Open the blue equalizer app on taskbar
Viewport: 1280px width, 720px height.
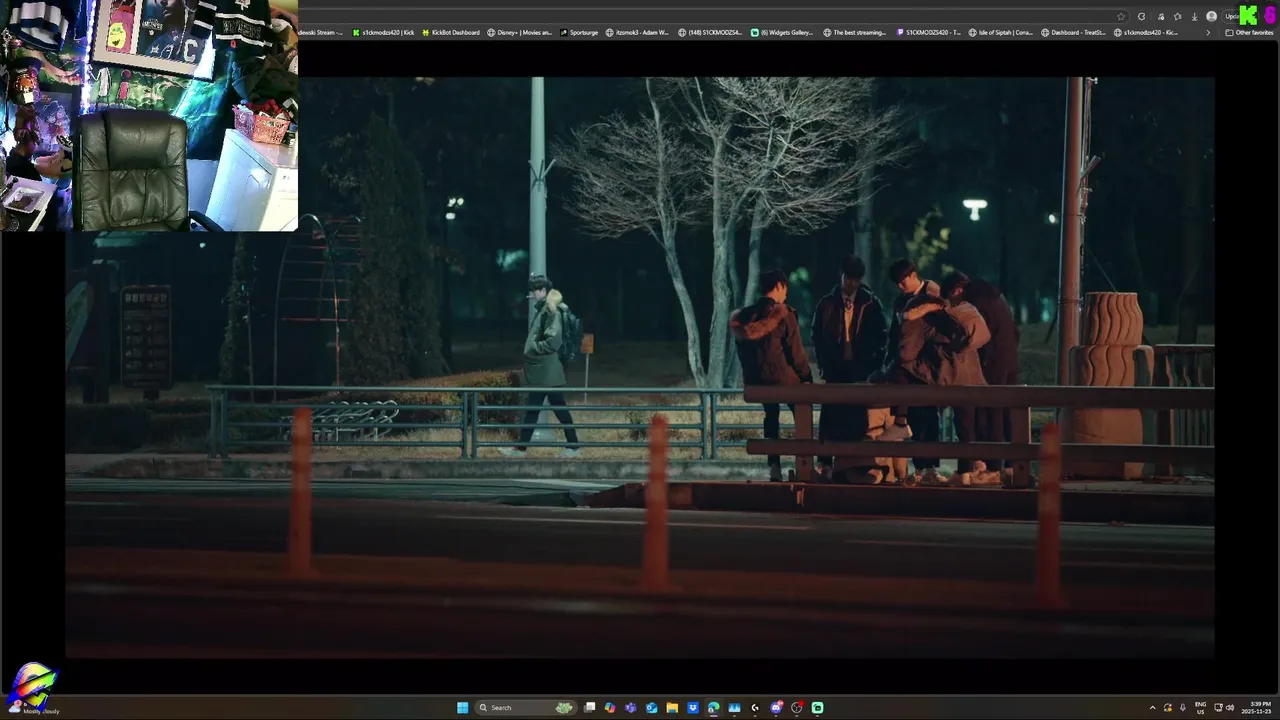point(734,708)
